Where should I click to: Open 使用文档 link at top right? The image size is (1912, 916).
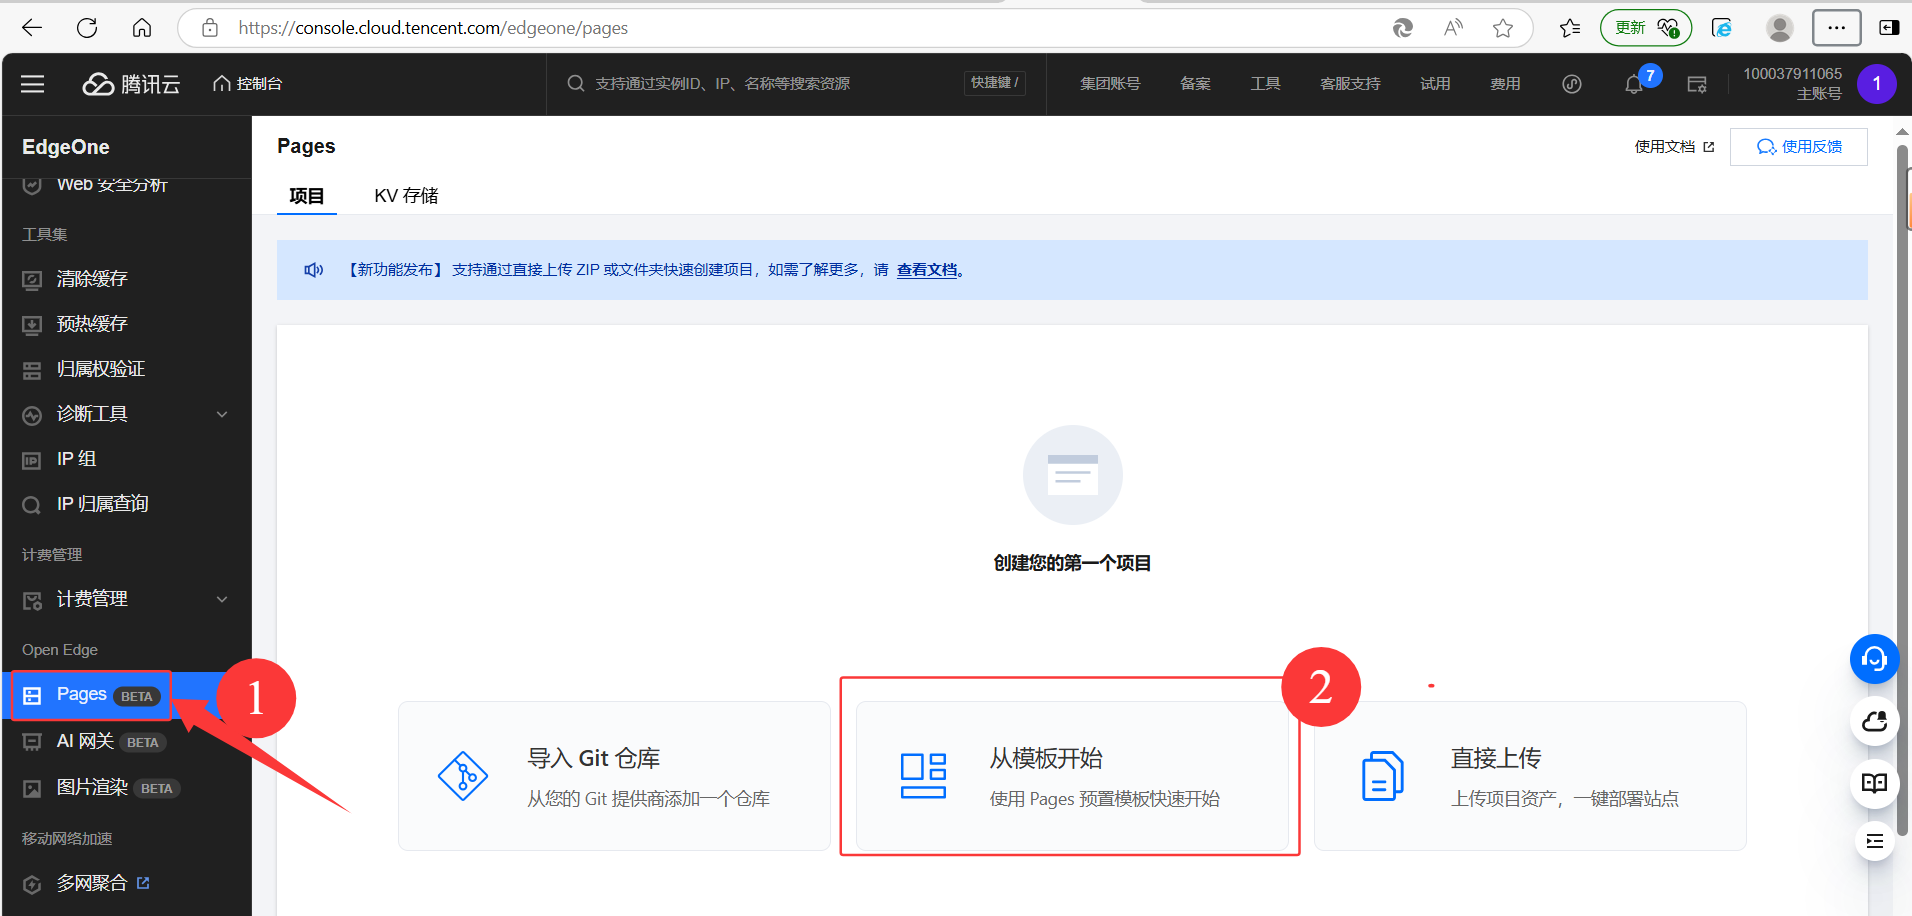point(1674,147)
